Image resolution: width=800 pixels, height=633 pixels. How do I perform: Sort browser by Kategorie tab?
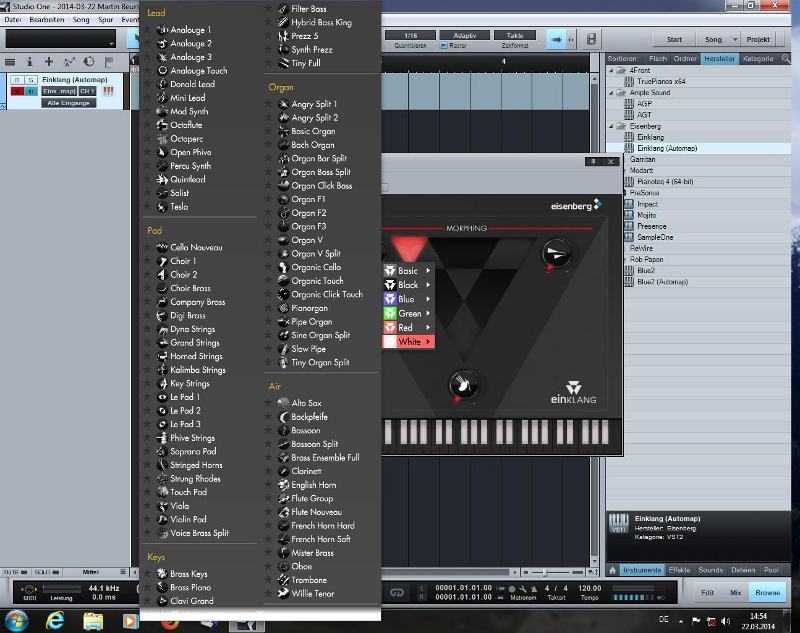(758, 59)
